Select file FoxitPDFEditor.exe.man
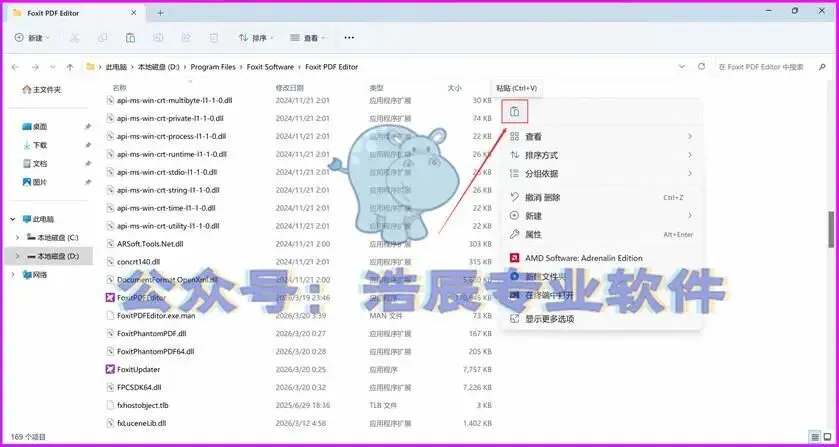 156,316
